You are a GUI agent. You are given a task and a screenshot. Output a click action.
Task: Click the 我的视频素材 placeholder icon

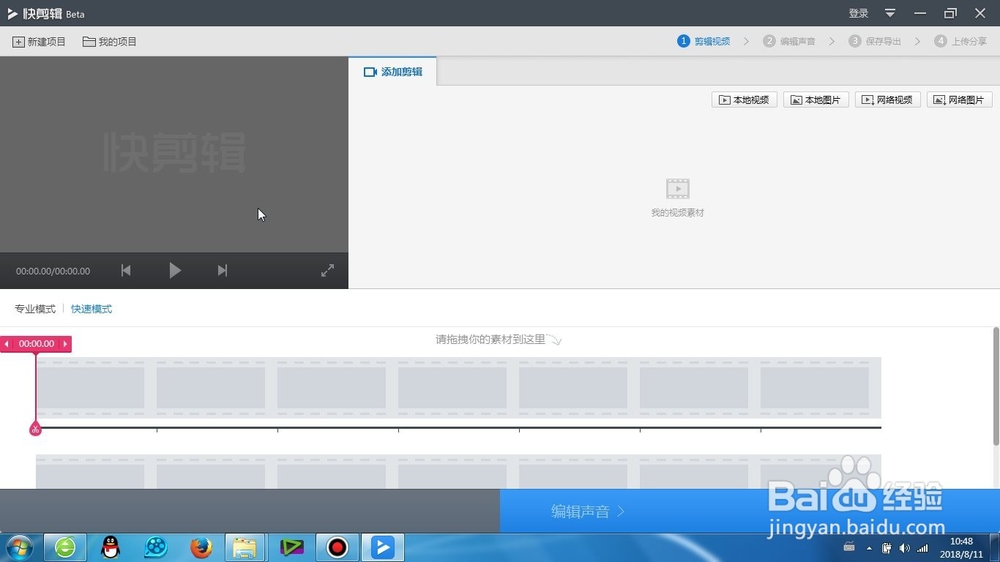677,189
